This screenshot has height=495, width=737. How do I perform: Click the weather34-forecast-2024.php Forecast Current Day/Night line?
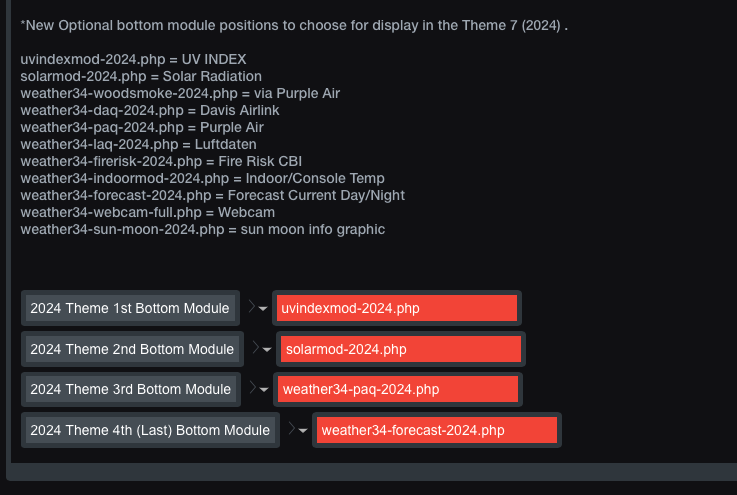tap(212, 195)
